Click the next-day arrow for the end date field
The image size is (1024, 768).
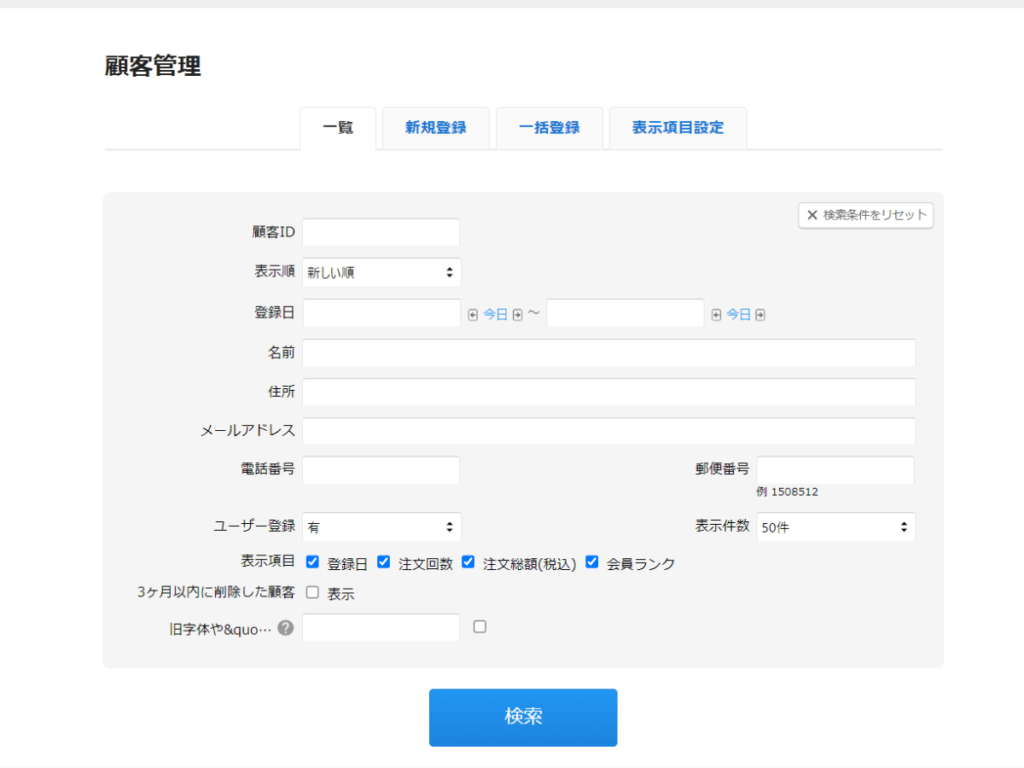pos(760,314)
